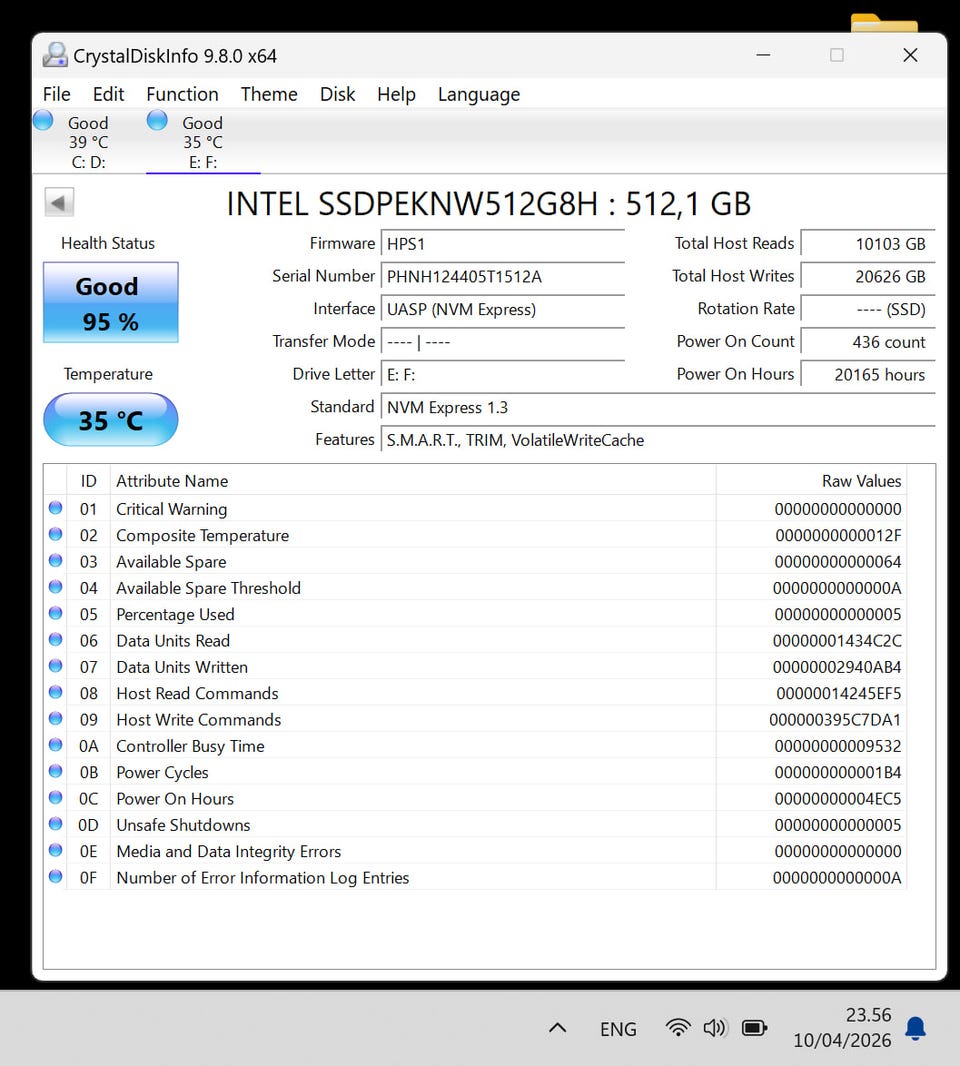Viewport: 960px width, 1066px height.
Task: Click the Good 95 % health status button
Action: pos(110,303)
